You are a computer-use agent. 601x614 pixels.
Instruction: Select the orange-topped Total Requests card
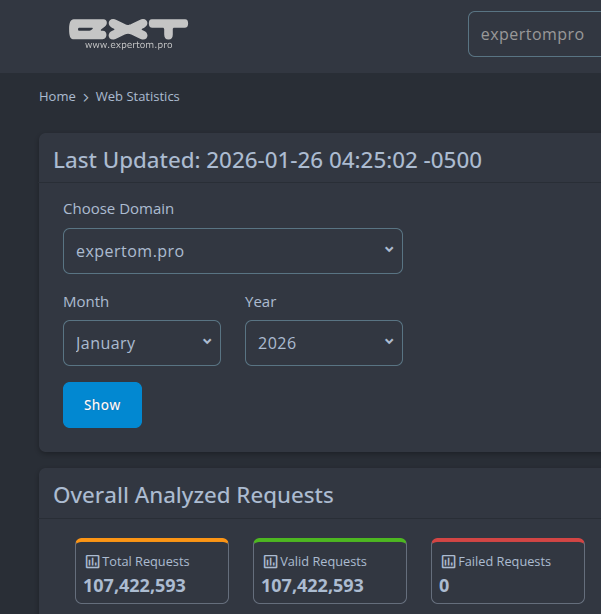[152, 571]
